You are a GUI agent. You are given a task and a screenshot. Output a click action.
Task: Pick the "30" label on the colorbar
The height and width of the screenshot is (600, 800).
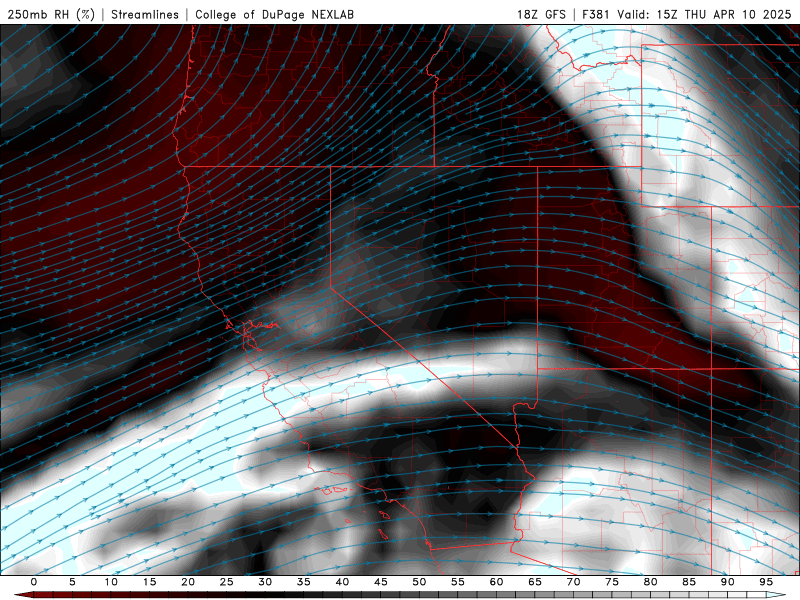point(265,582)
